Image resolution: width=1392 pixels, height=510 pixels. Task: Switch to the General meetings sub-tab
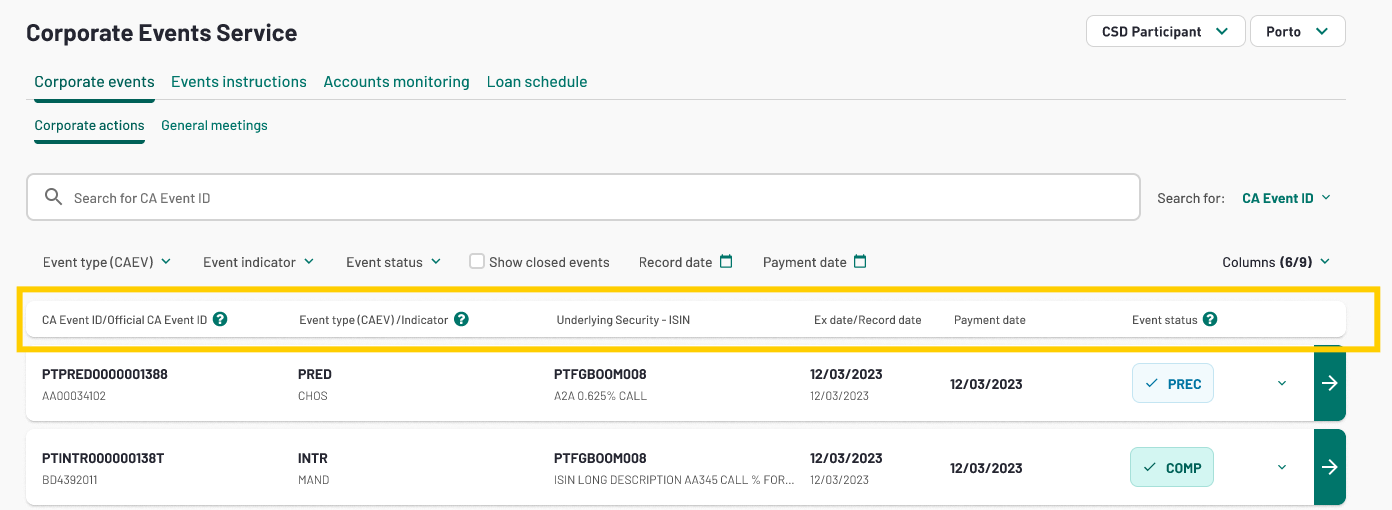pos(214,126)
